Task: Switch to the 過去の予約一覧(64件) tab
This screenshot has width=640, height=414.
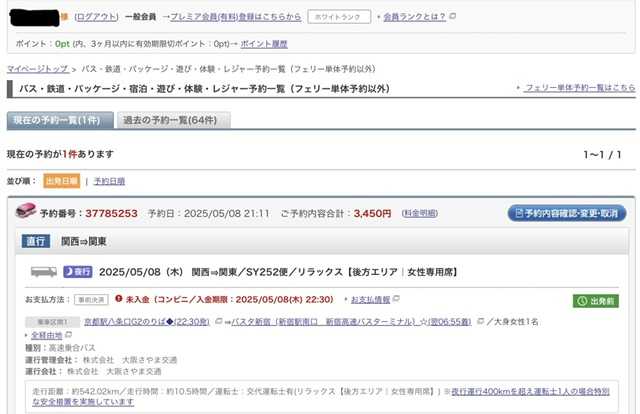Action: pyautogui.click(x=173, y=120)
